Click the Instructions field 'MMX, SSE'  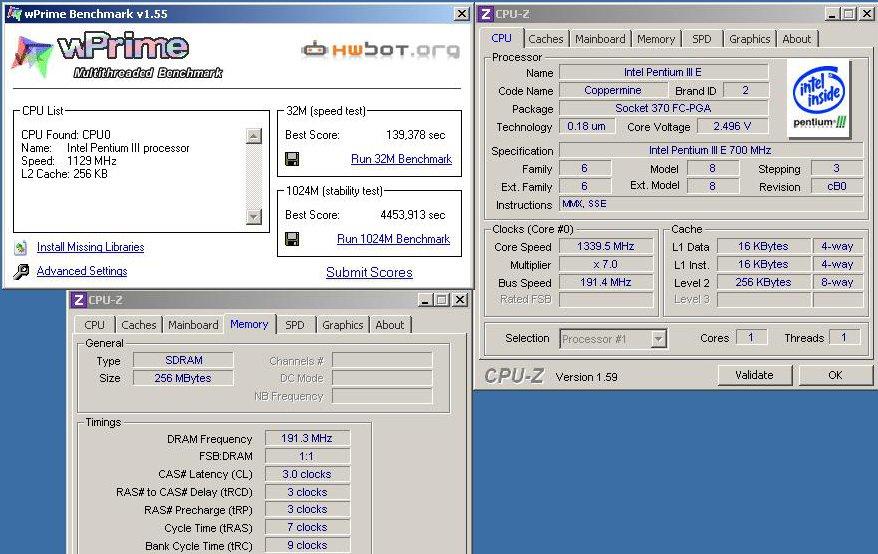click(711, 204)
